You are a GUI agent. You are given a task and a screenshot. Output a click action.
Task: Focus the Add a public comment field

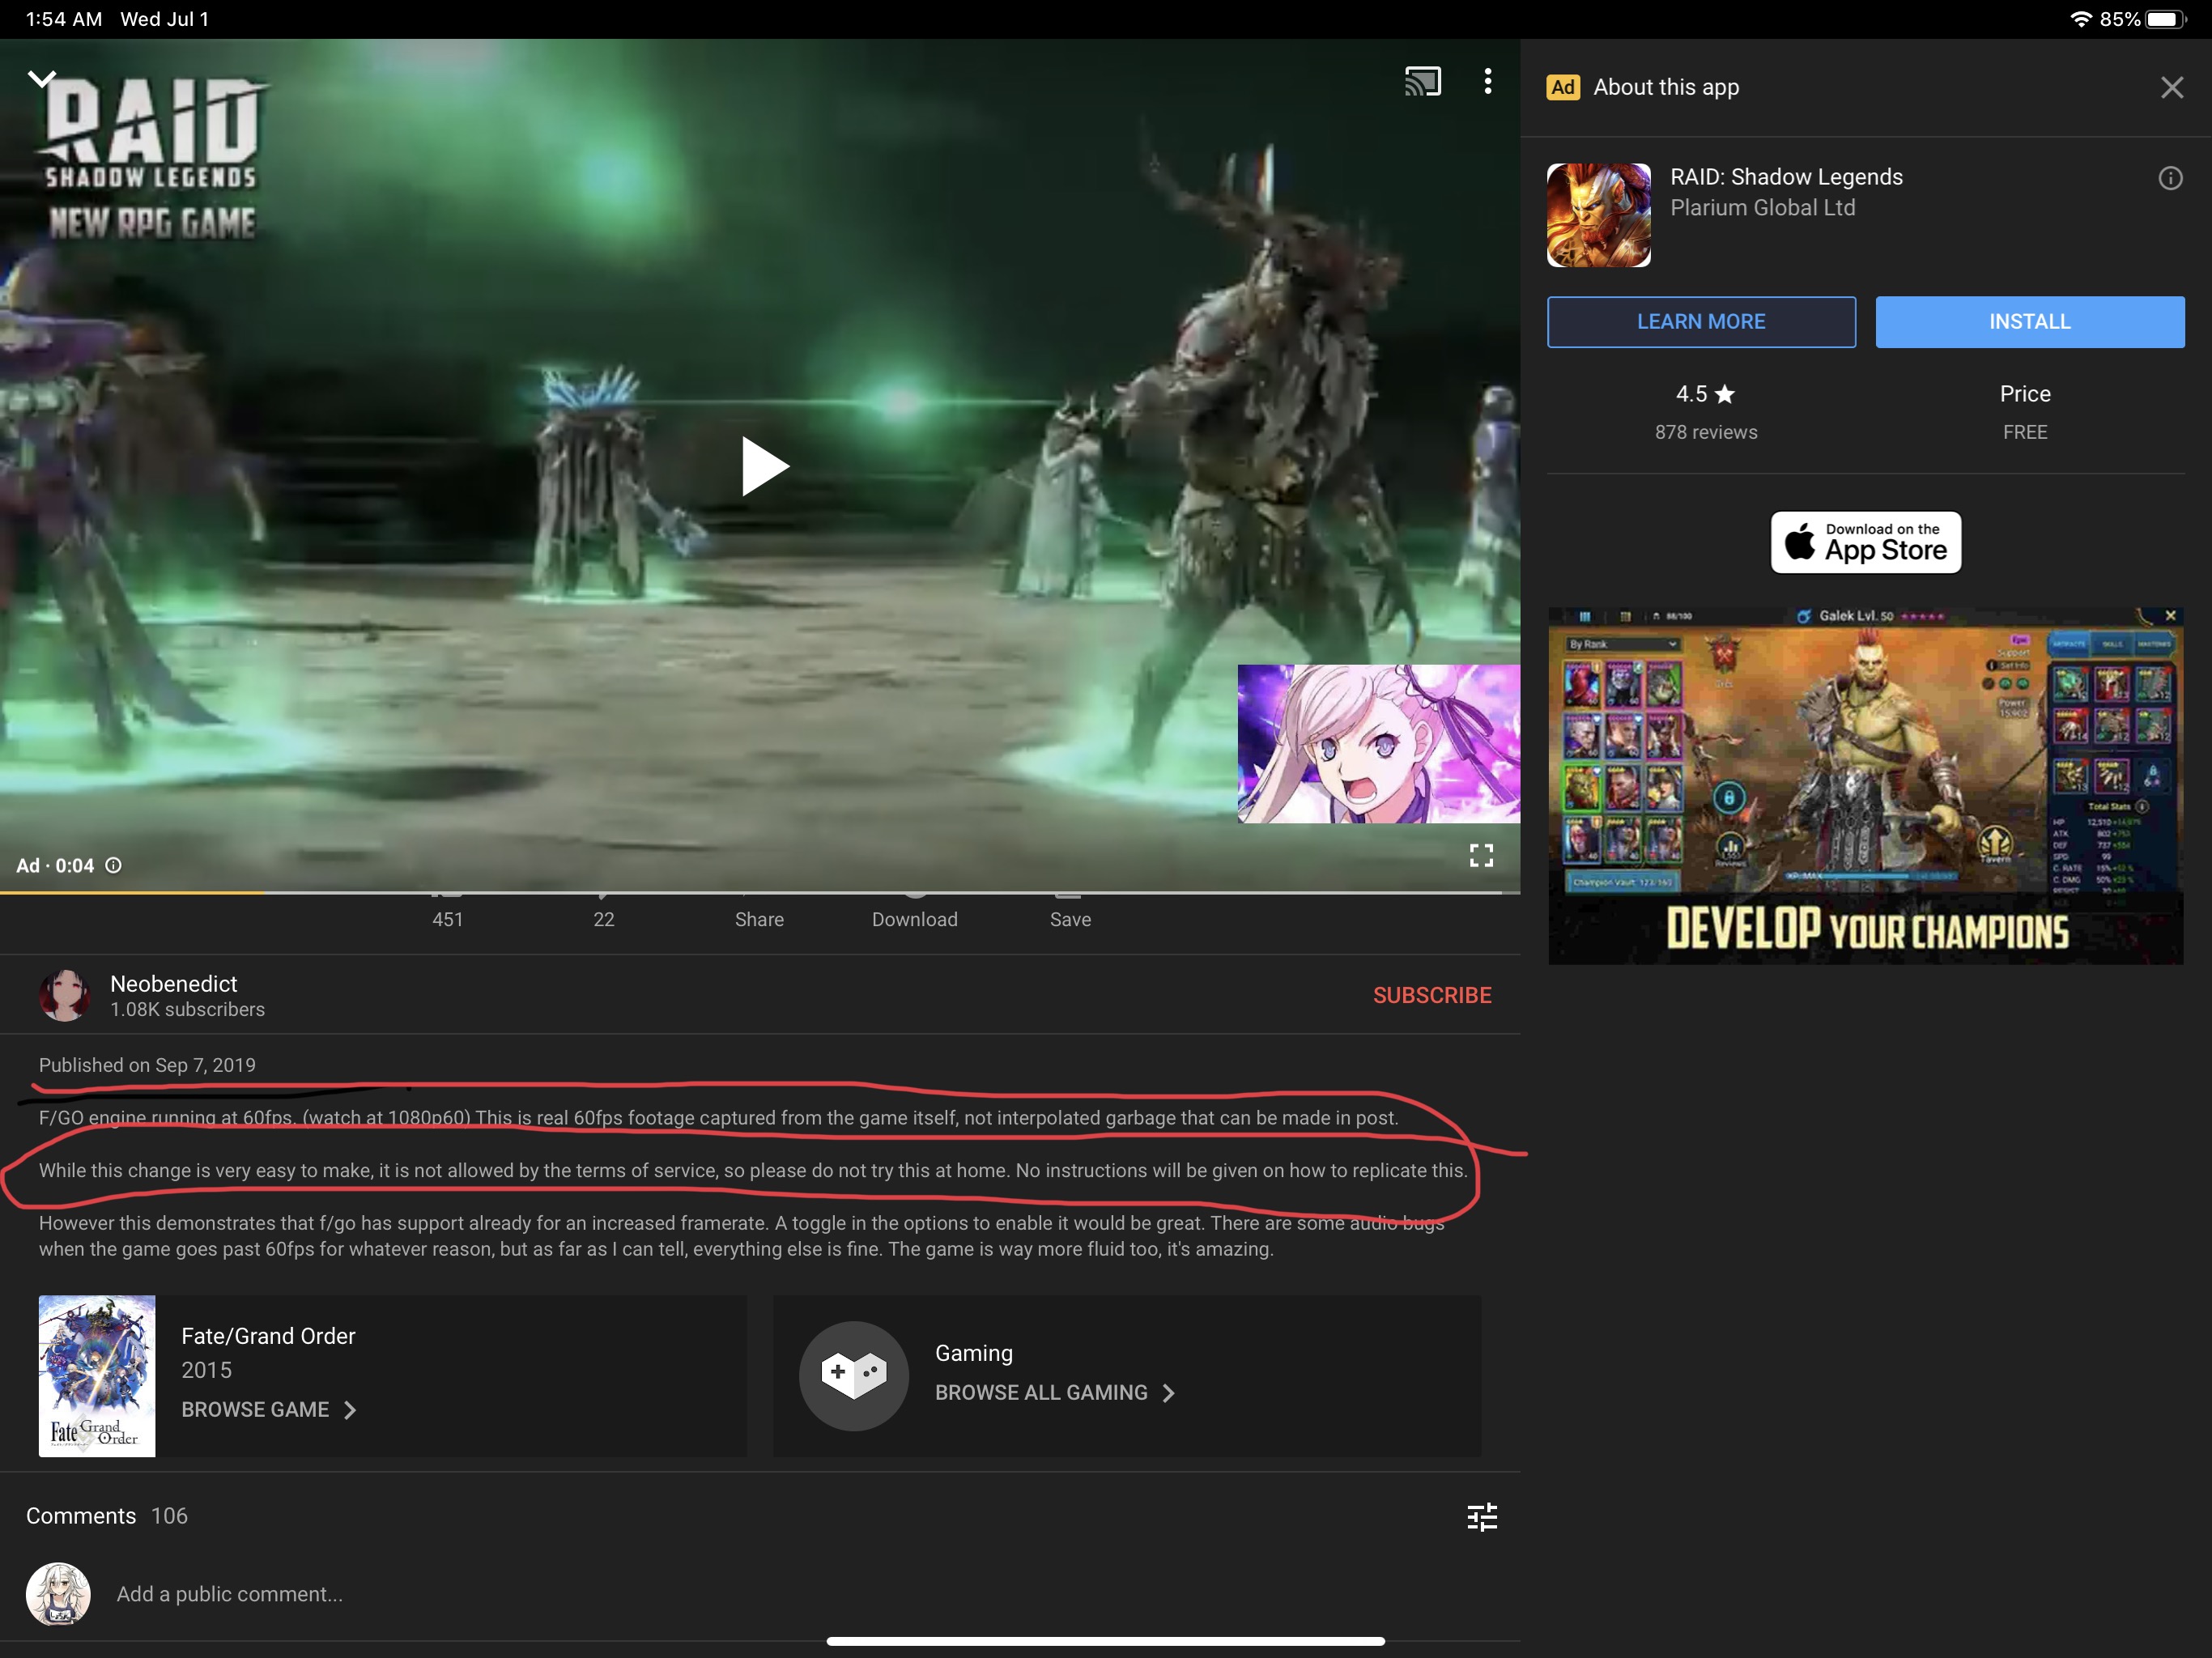(230, 1594)
